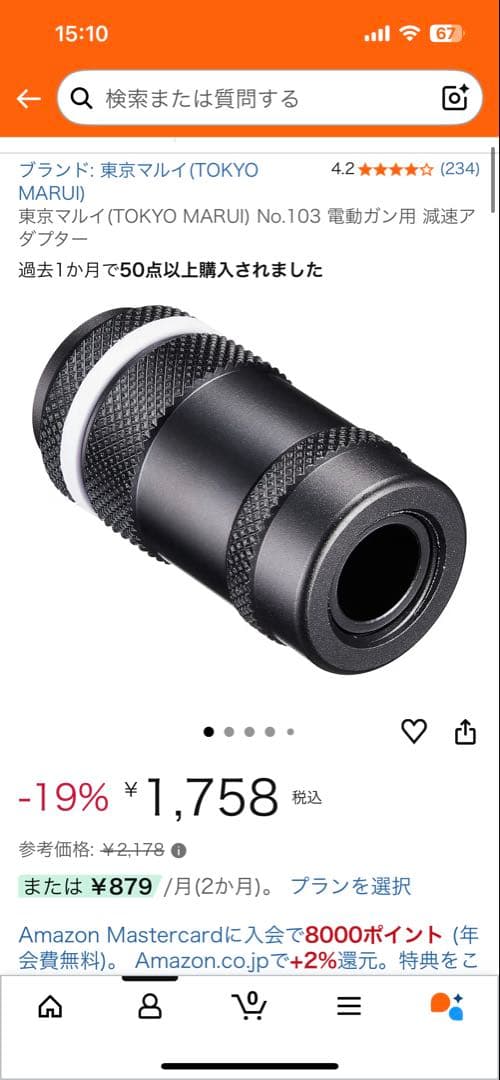The height and width of the screenshot is (1080, 500).
Task: Tap the search magnifier icon
Action: 82,98
